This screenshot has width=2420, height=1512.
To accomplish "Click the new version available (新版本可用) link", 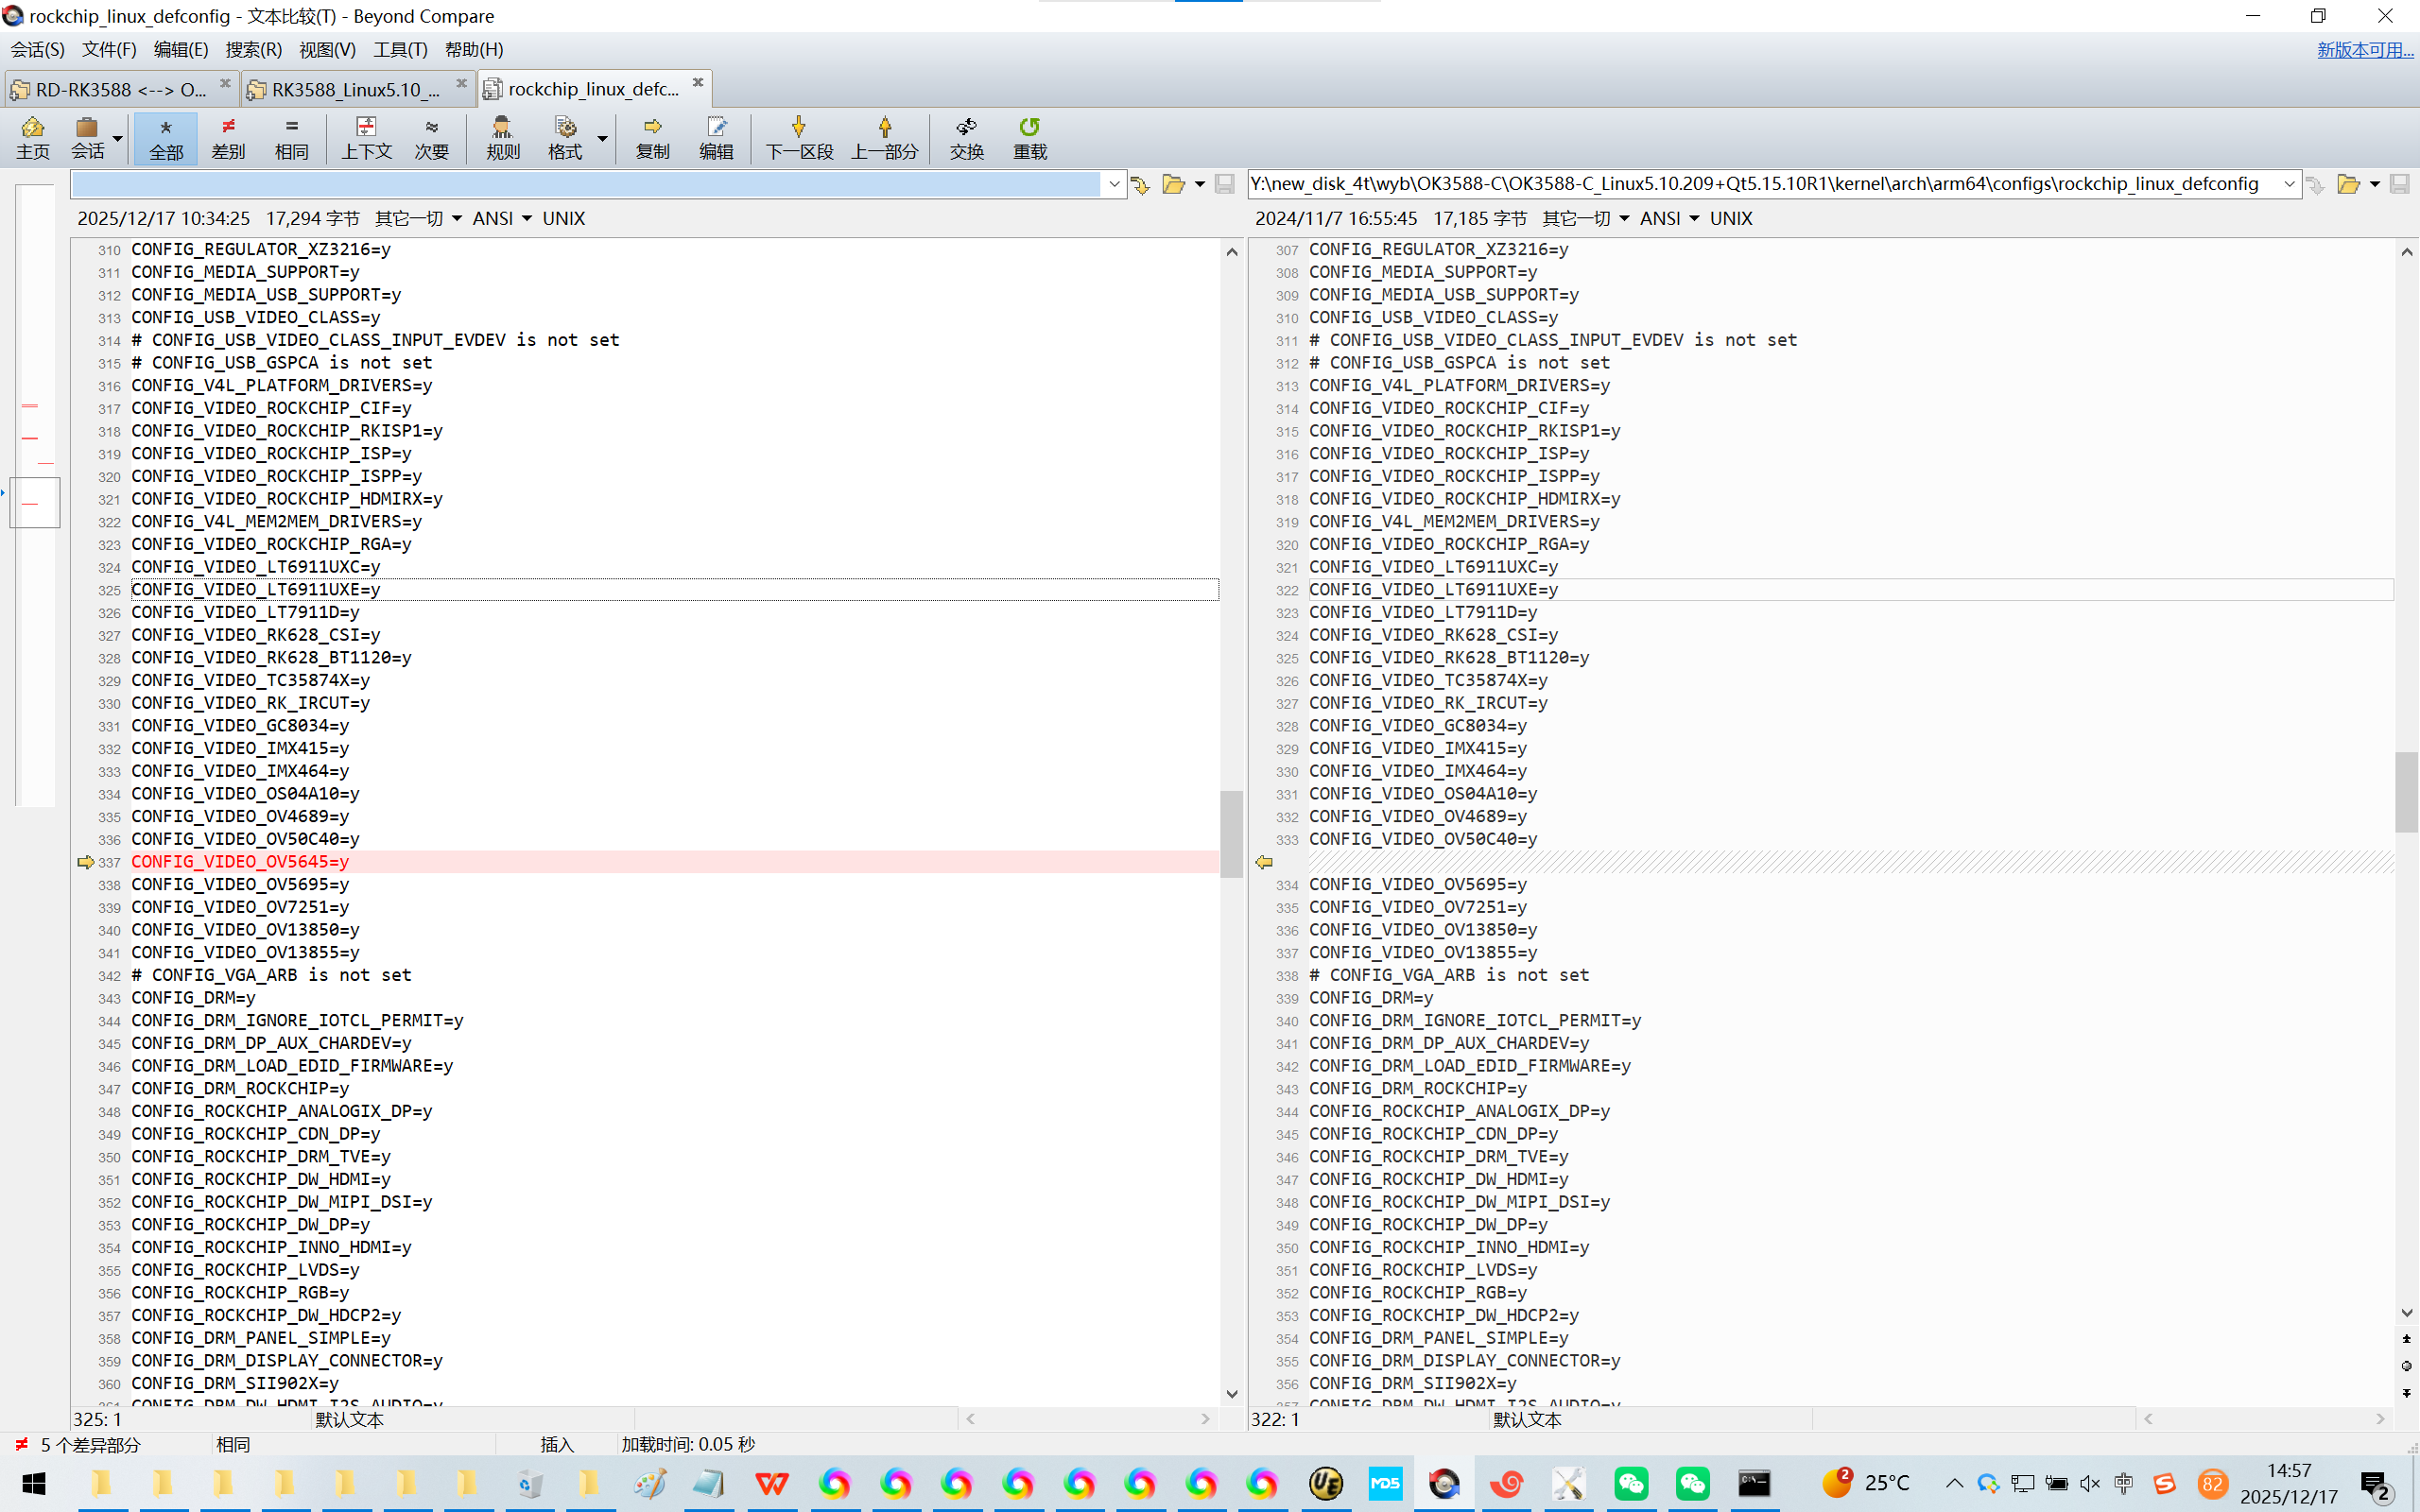I will tap(2364, 49).
